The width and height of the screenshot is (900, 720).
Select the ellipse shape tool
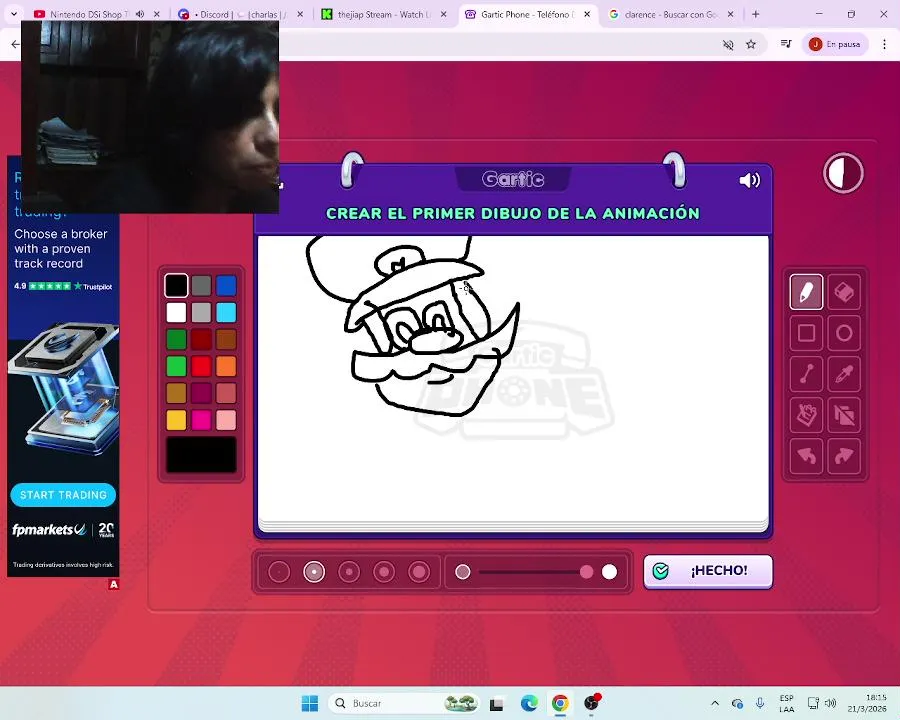[x=844, y=333]
